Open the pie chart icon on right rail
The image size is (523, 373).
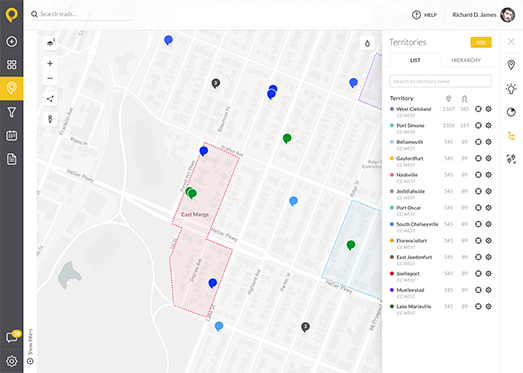511,112
